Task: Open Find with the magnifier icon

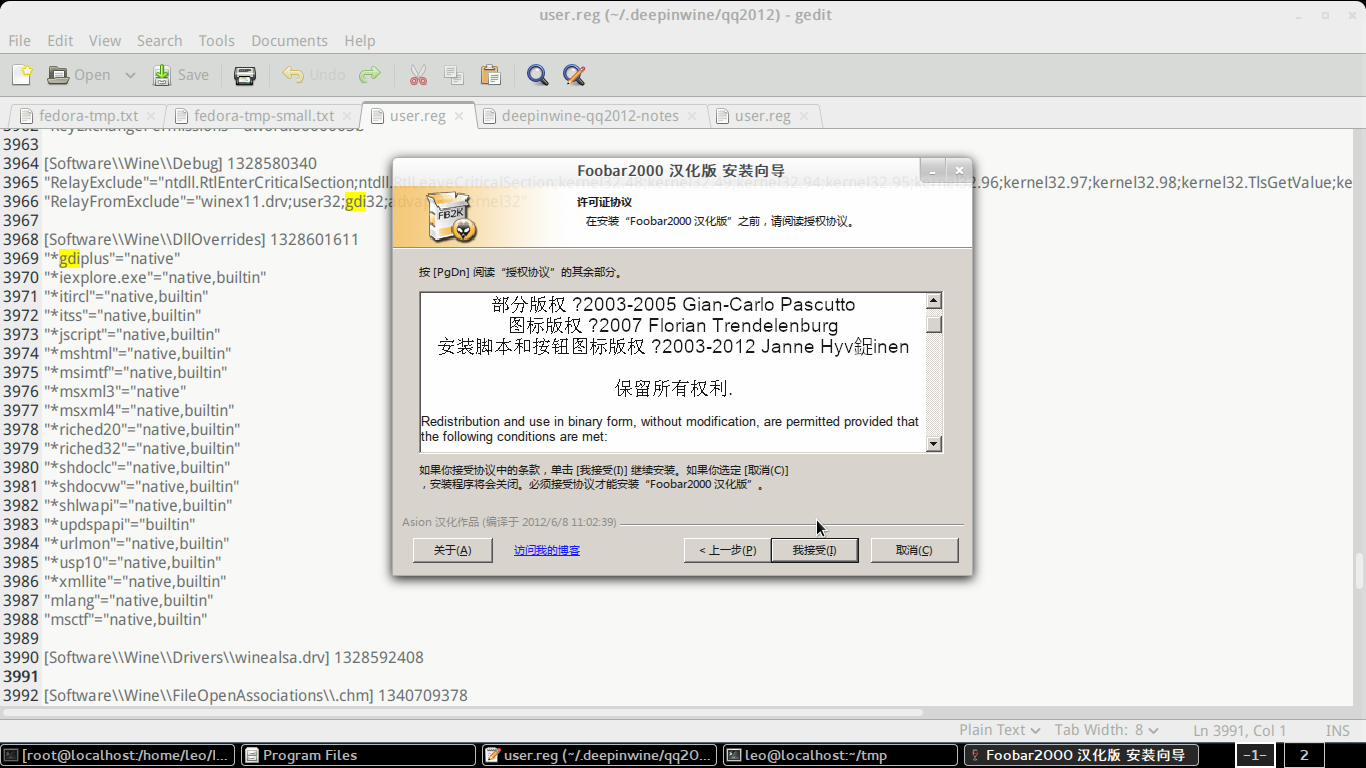Action: 537,75
